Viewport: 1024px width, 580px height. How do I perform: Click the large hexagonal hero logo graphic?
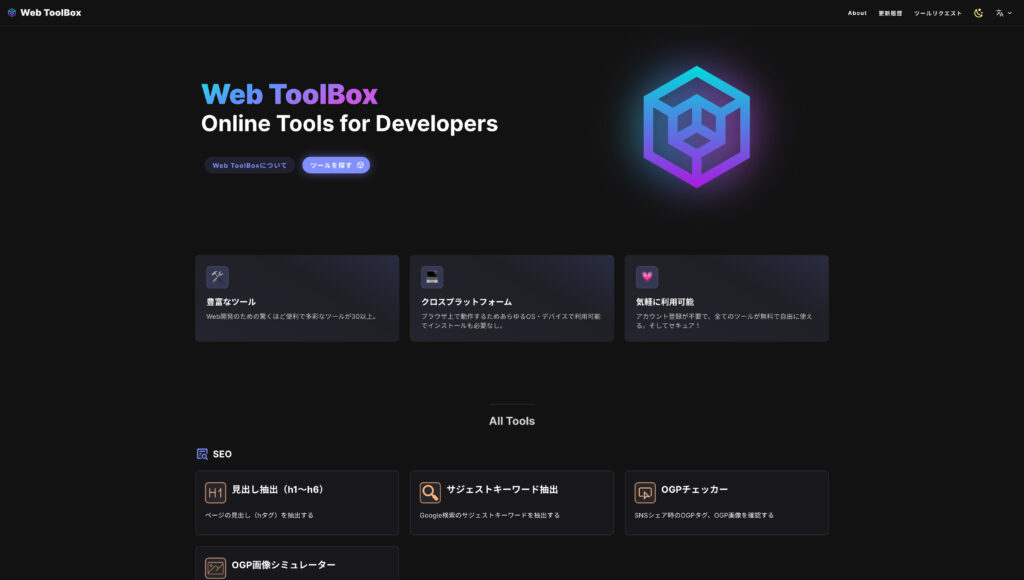697,127
